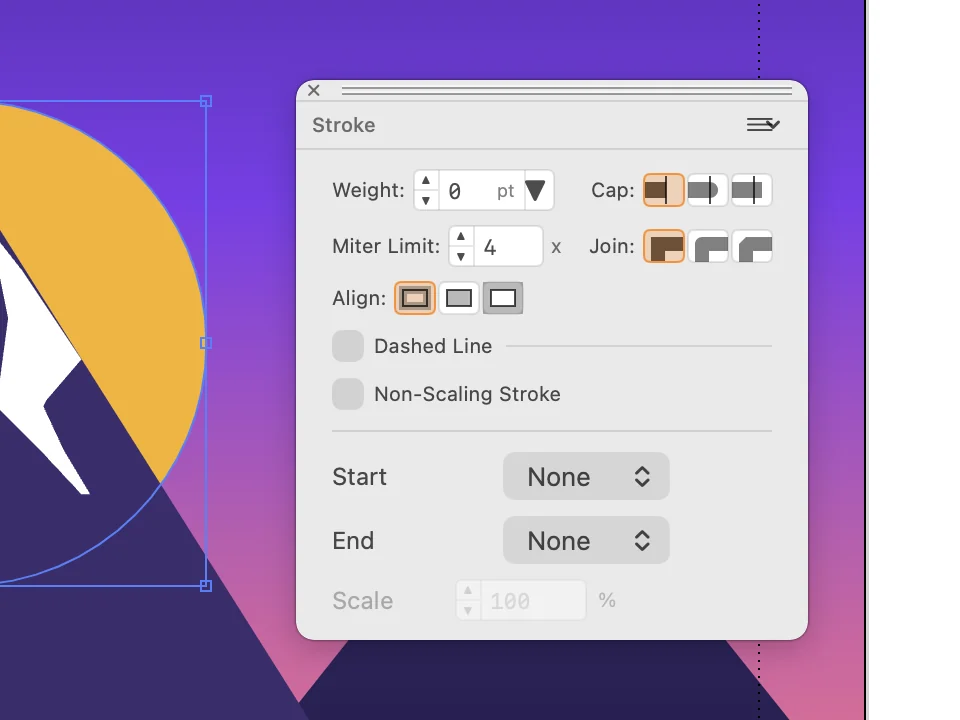Click the Stroke panel title
Screen dimensions: 960x720
[x=343, y=125]
